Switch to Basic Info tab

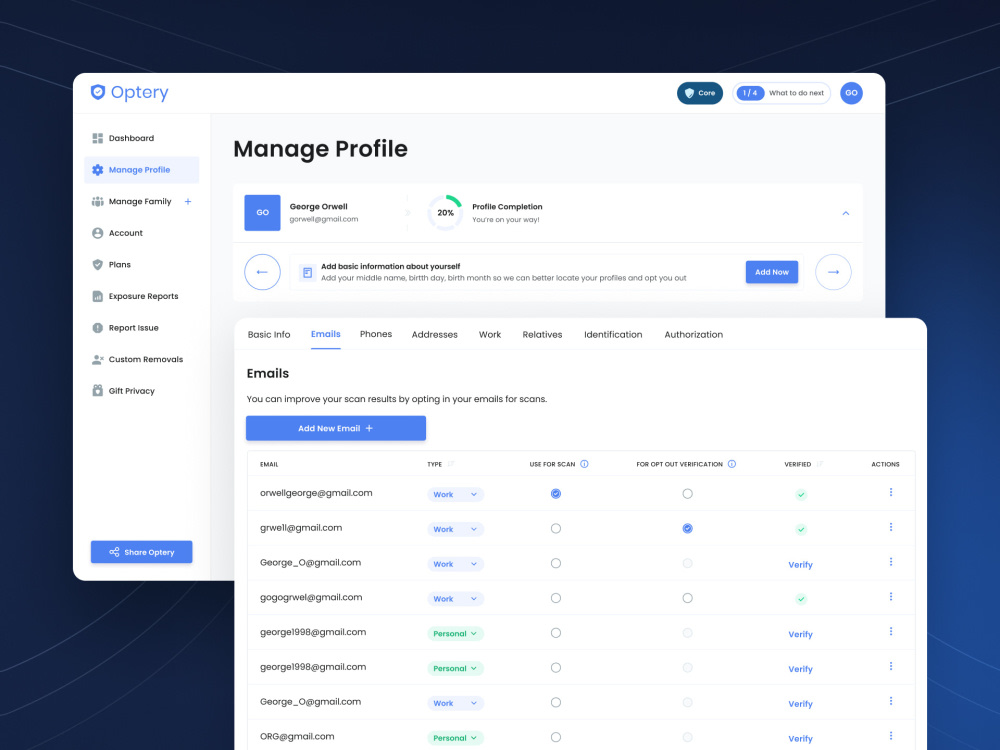[x=269, y=335]
